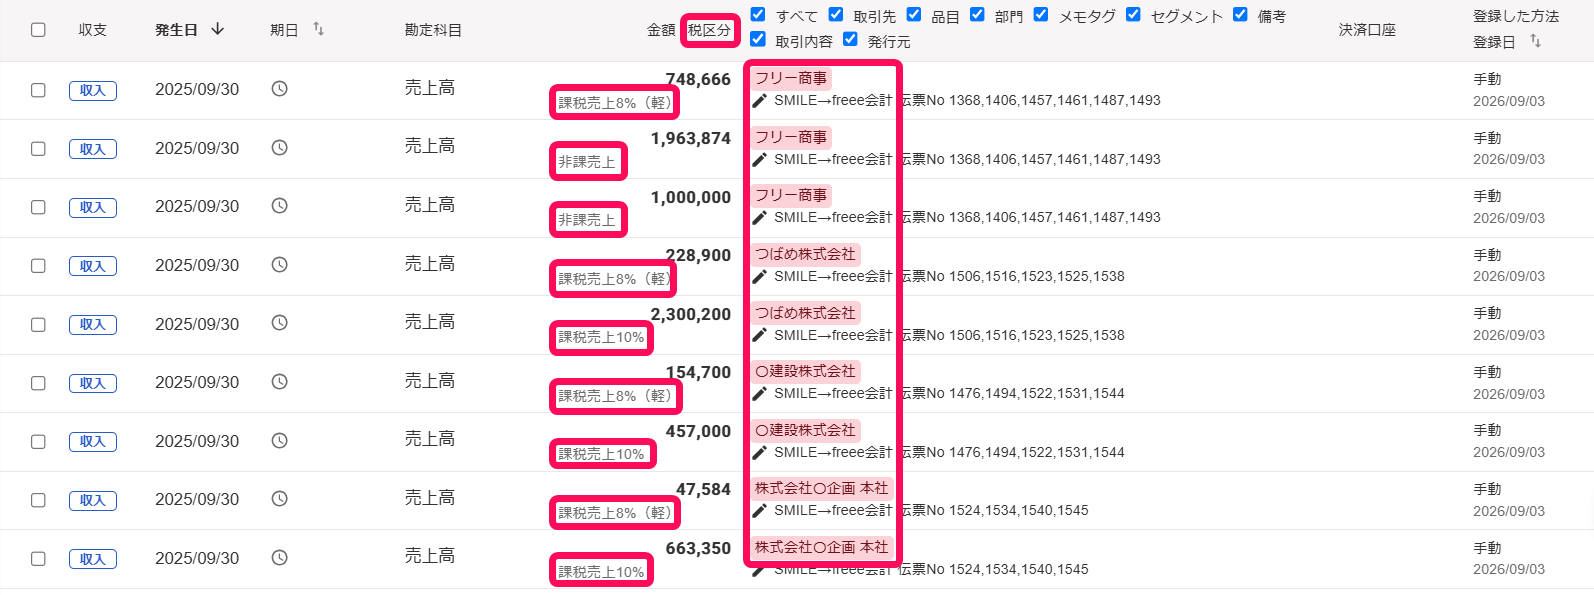Click the sort arrows beside 登録日 header

tap(1535, 41)
